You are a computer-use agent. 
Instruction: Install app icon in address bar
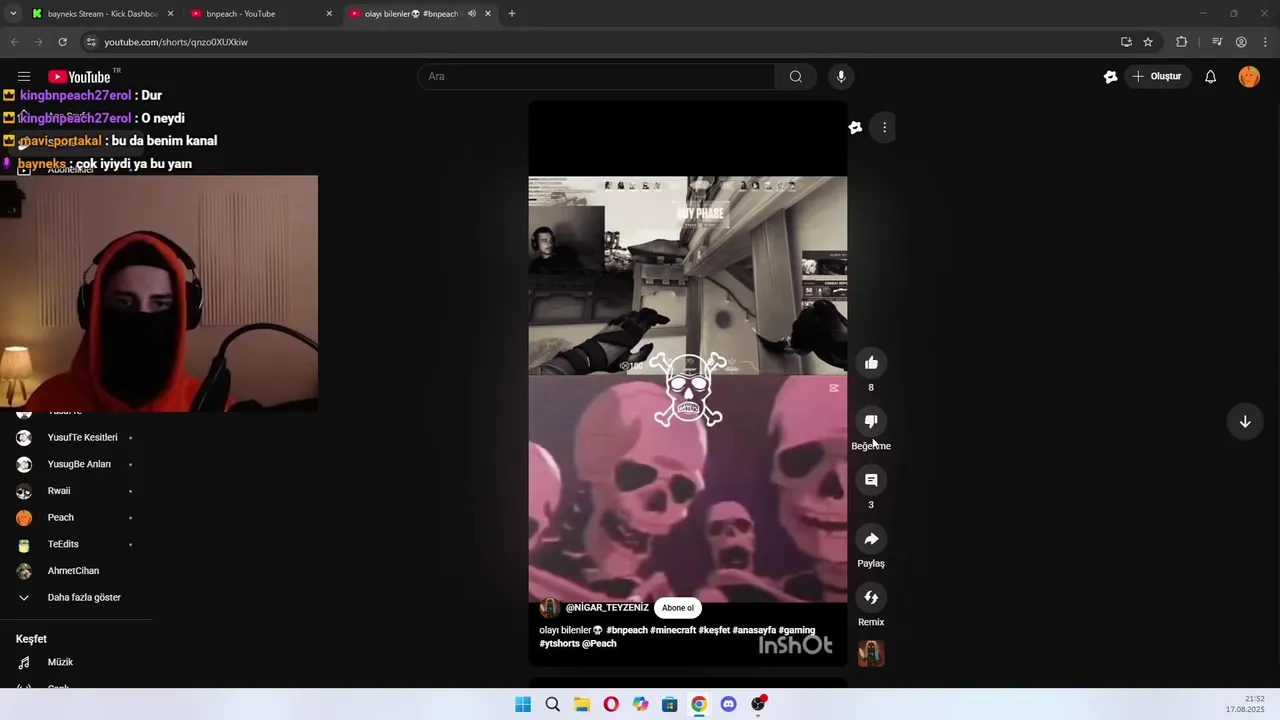point(1126,42)
